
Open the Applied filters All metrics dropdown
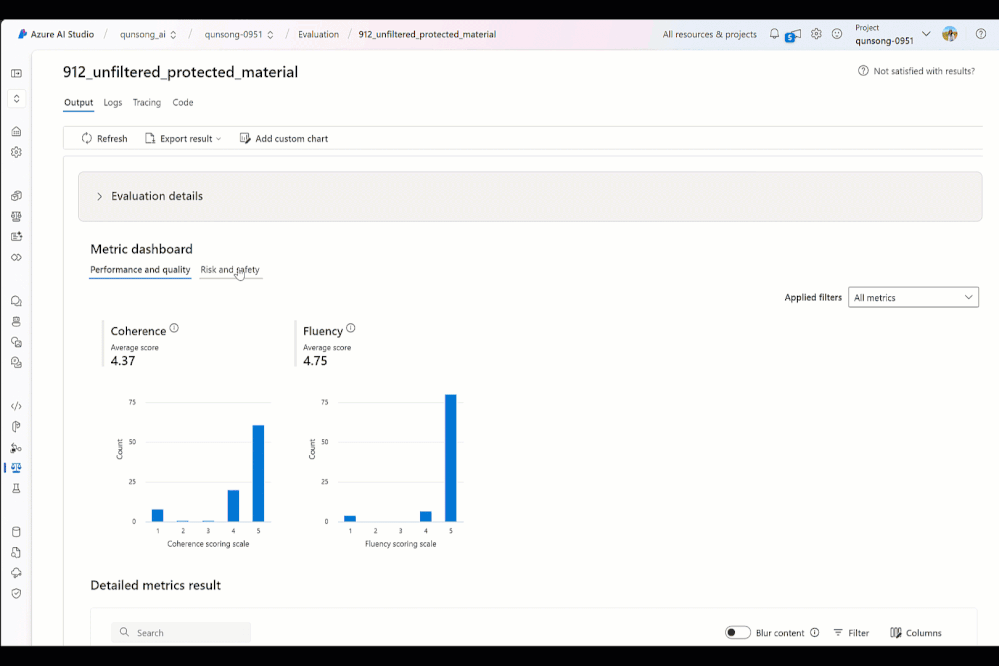913,298
